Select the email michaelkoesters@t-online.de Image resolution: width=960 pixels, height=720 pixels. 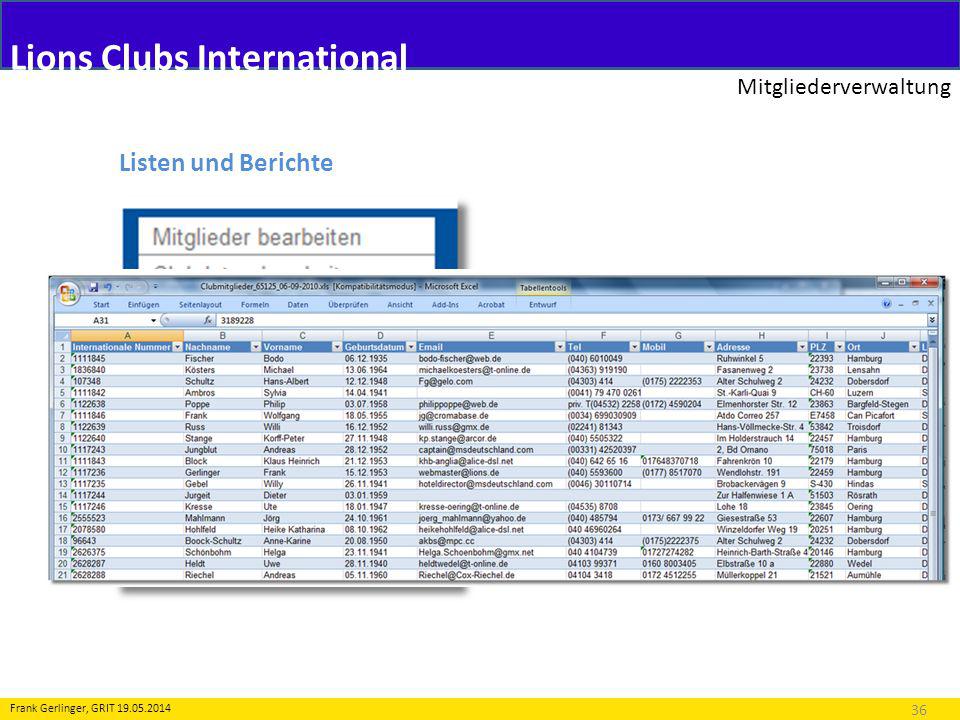pyautogui.click(x=474, y=370)
